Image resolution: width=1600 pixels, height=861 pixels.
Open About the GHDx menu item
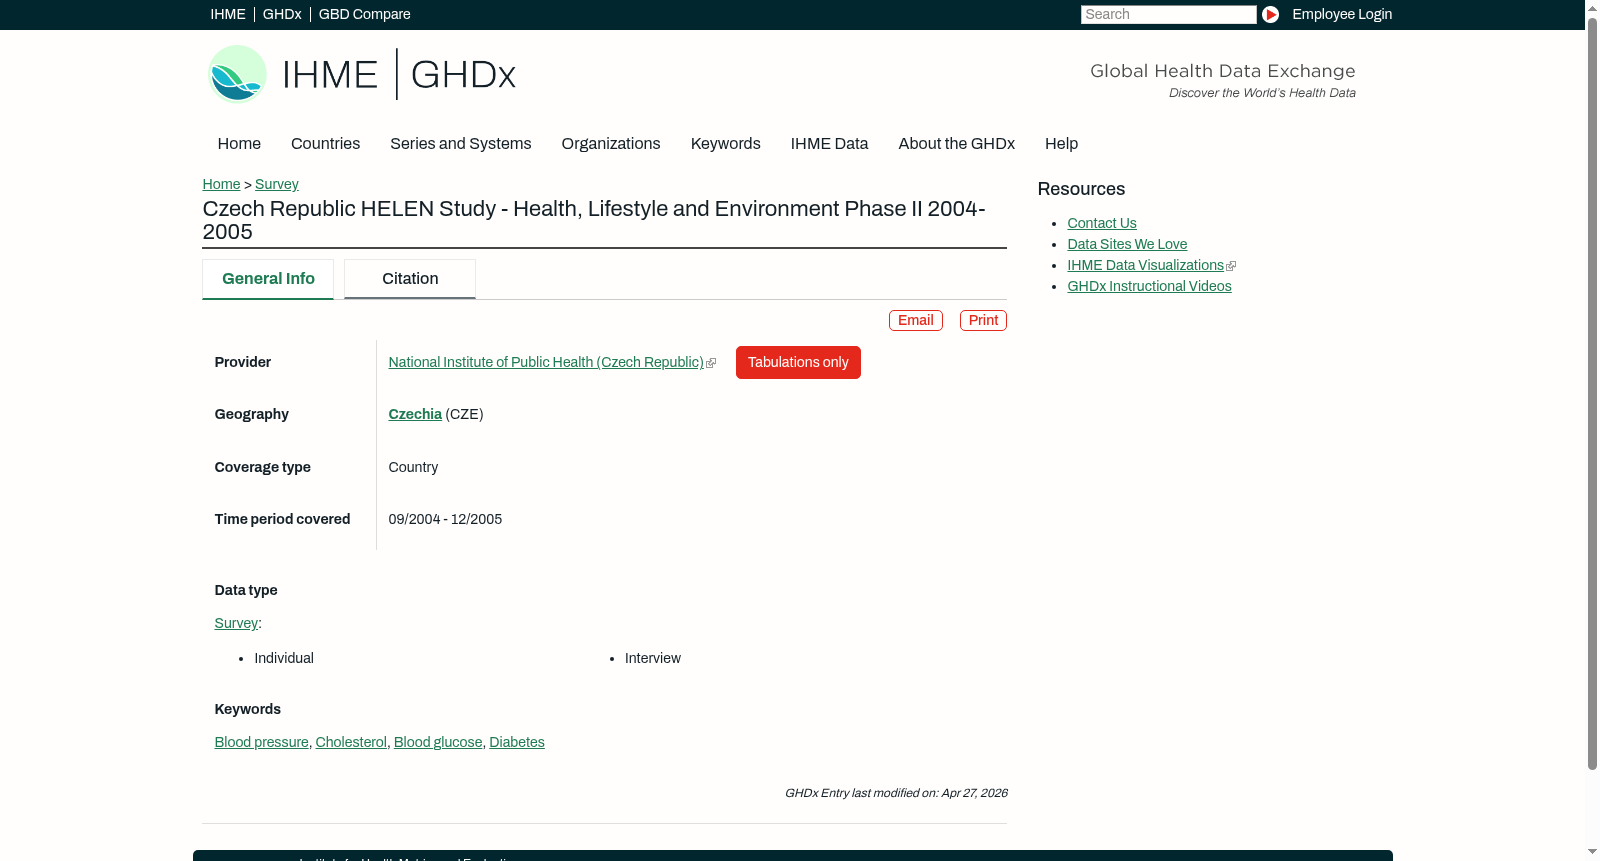tap(957, 144)
